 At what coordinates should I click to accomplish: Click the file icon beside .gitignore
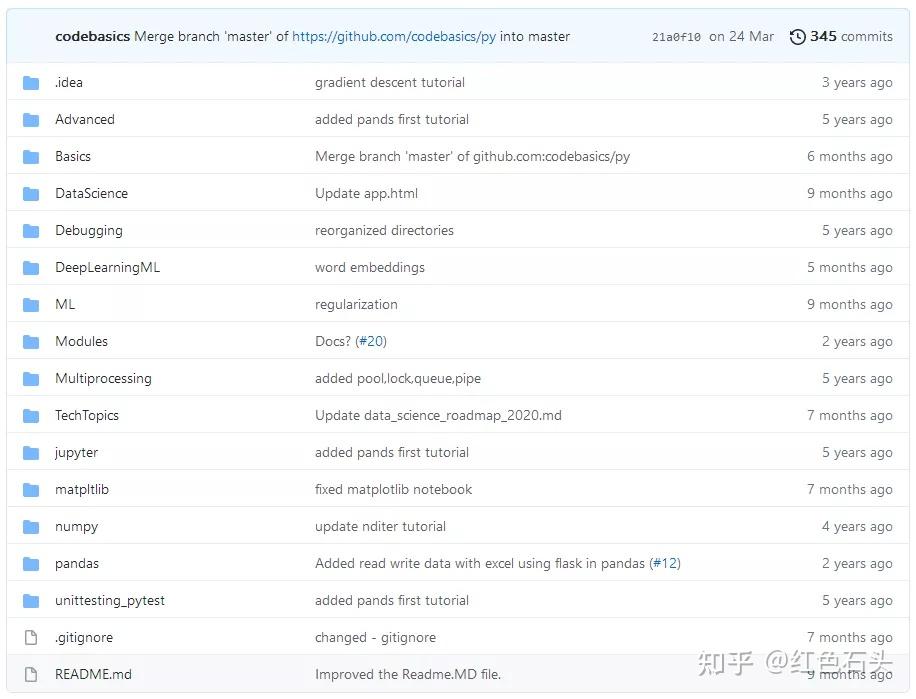31,638
